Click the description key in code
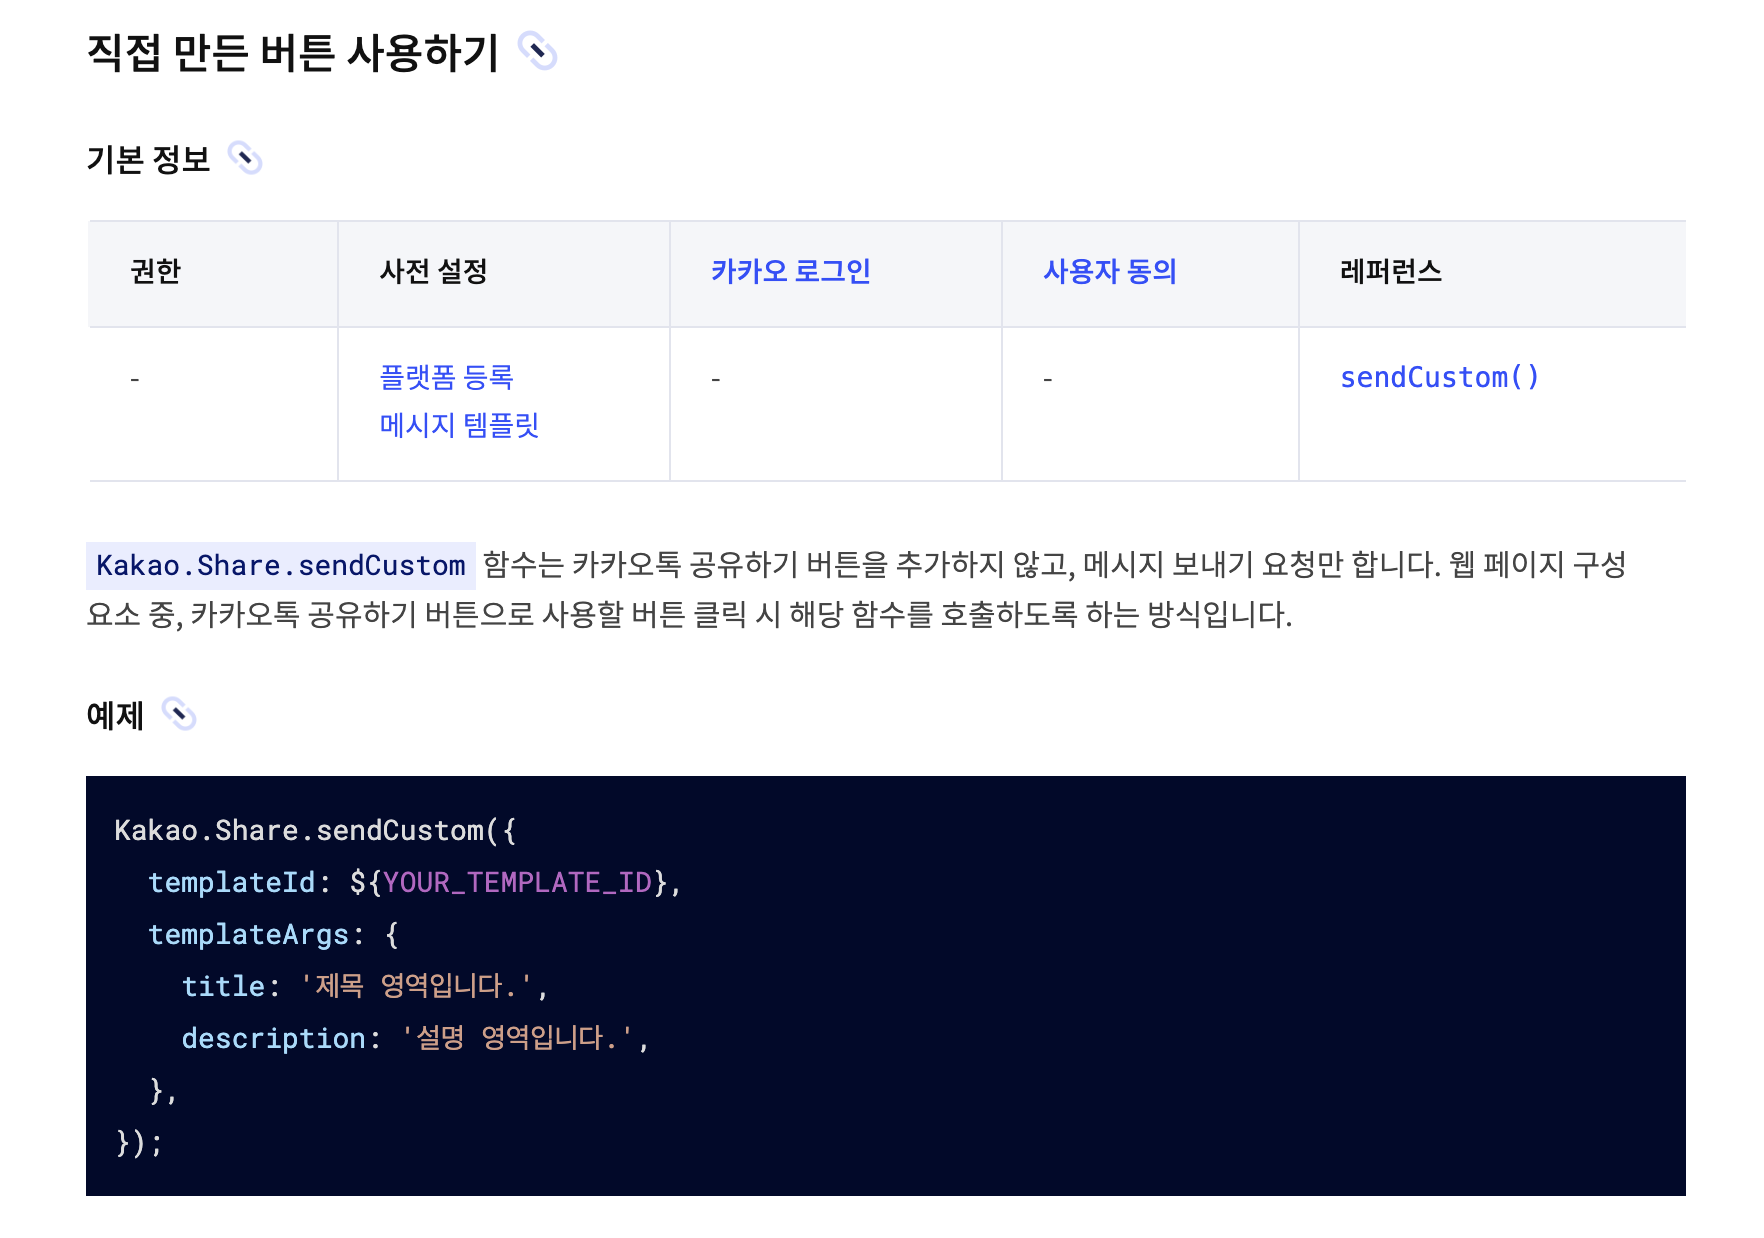This screenshot has width=1764, height=1238. click(274, 1038)
